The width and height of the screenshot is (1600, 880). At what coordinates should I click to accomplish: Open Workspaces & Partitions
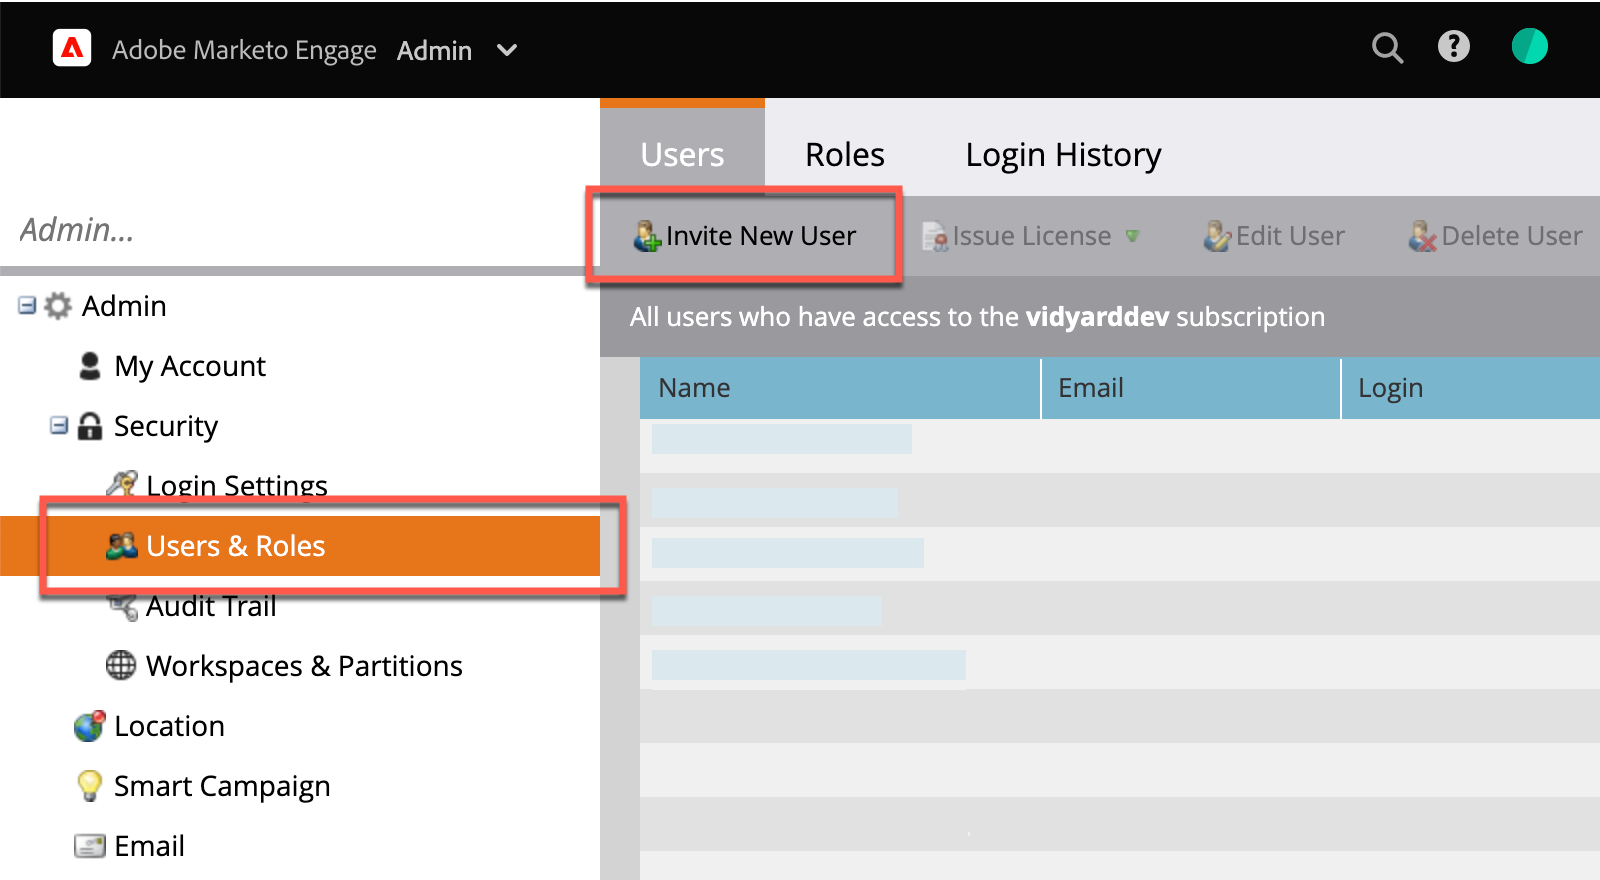click(304, 666)
